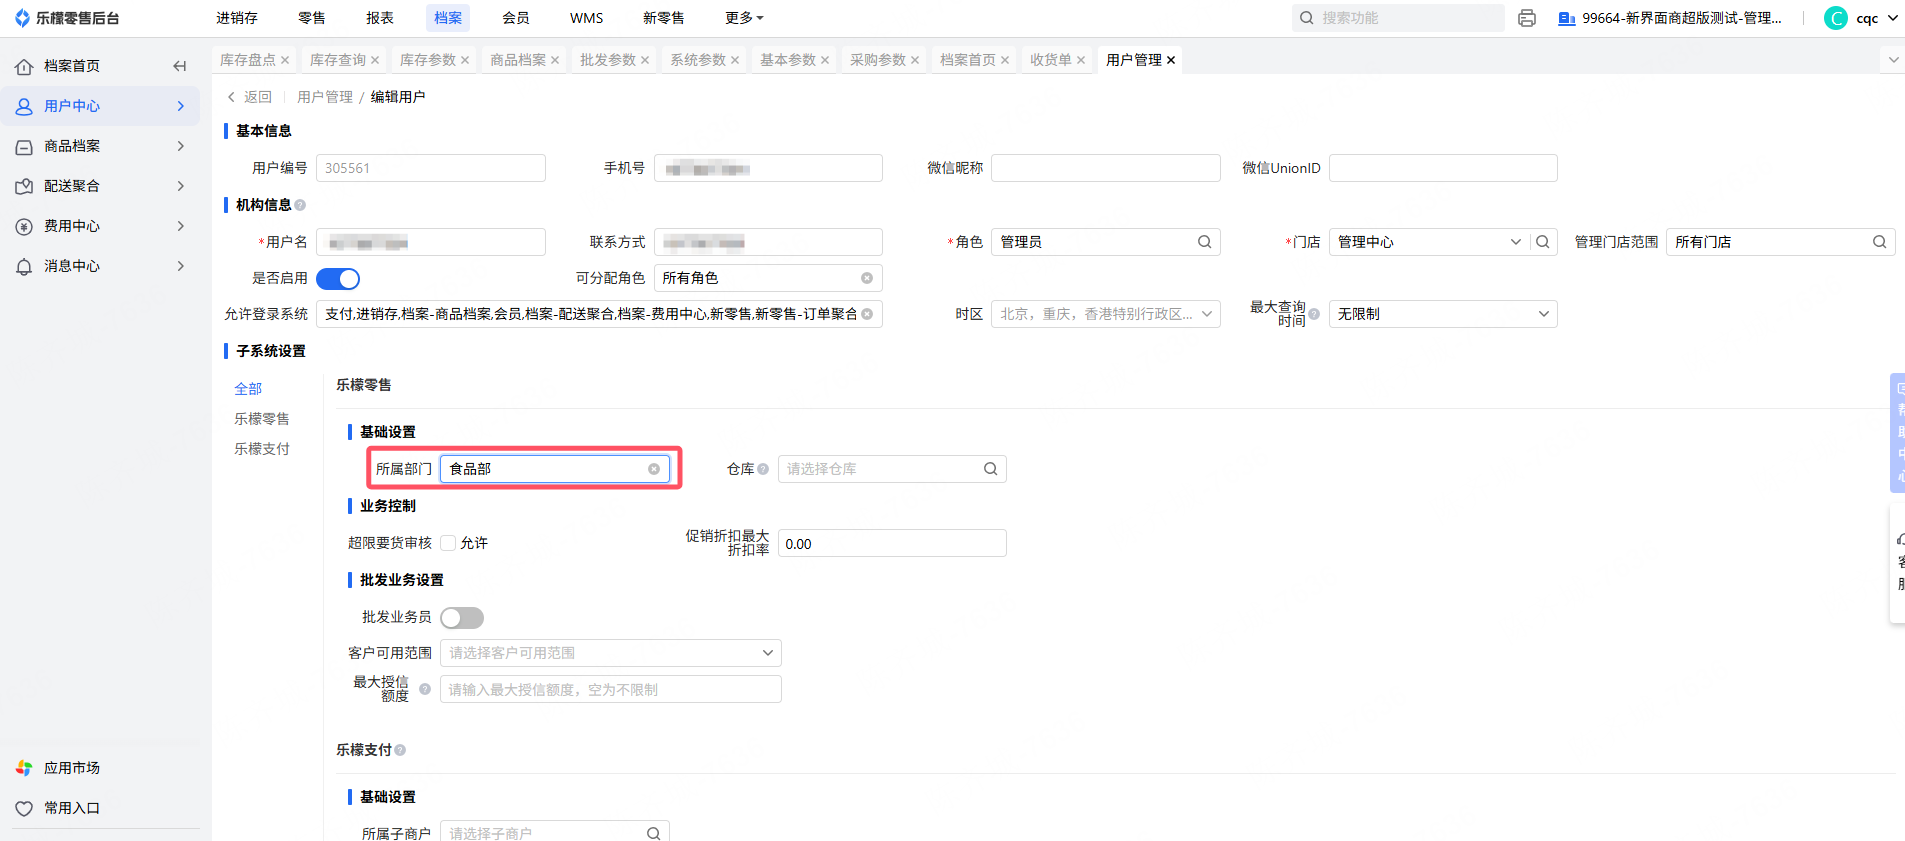
Task: Toggle the 批发业务员 switch
Action: point(462,617)
